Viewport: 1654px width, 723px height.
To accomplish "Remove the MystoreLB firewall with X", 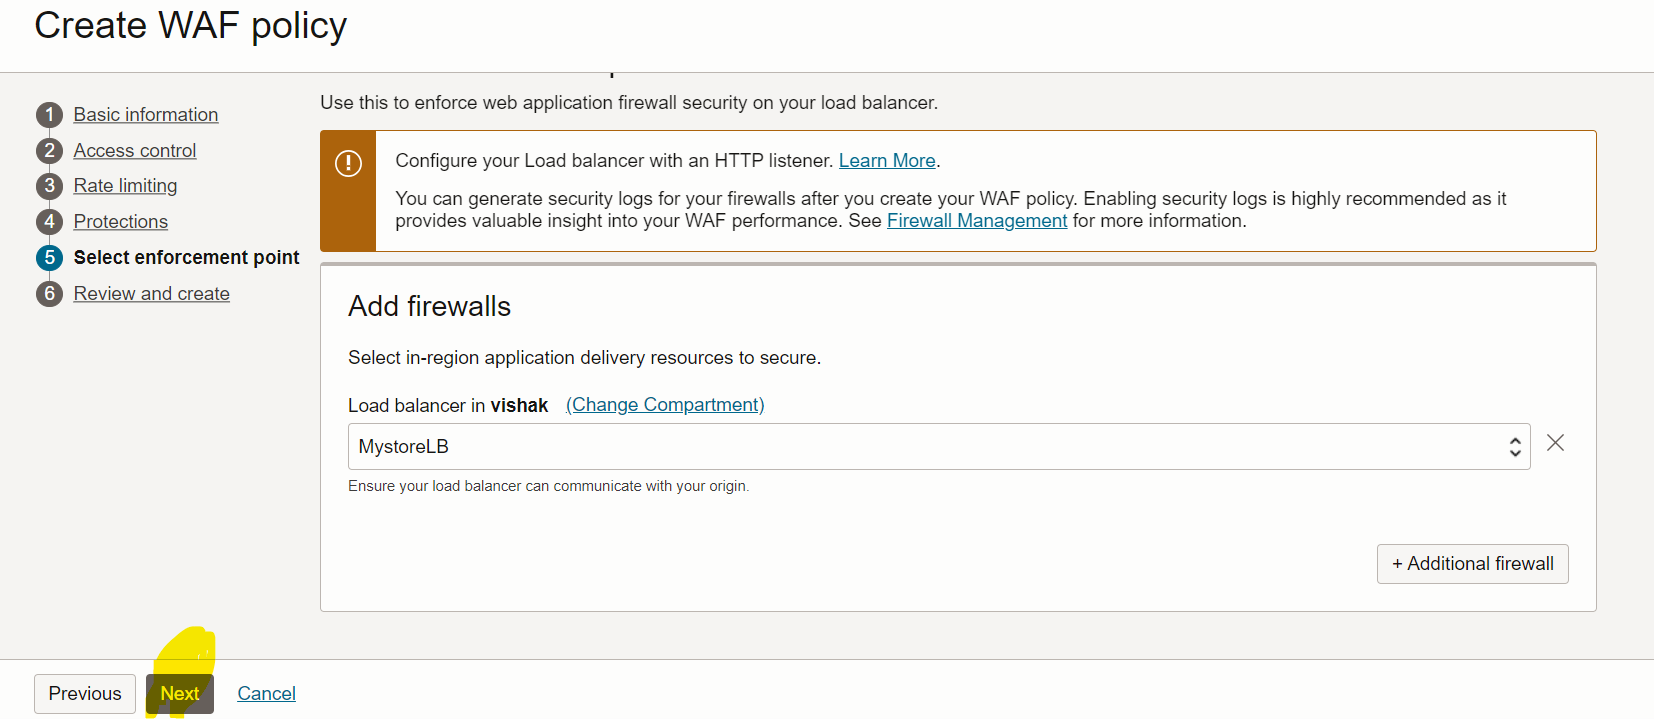I will tap(1555, 443).
